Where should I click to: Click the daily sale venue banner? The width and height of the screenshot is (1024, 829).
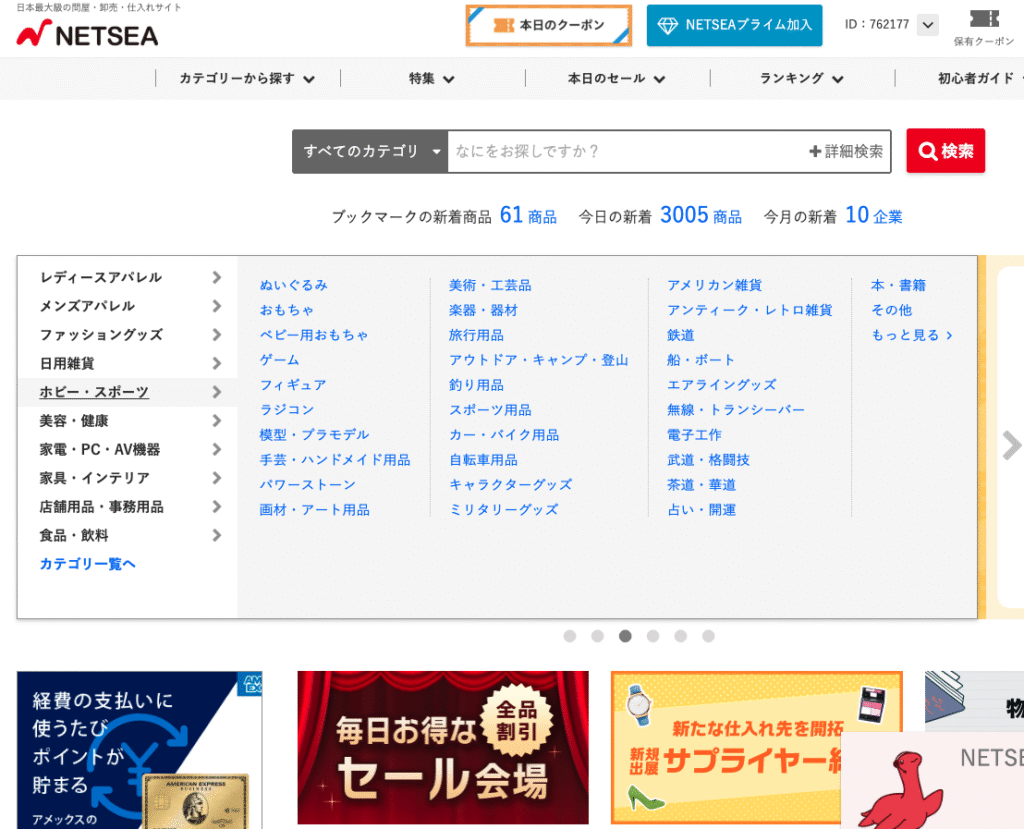point(443,747)
